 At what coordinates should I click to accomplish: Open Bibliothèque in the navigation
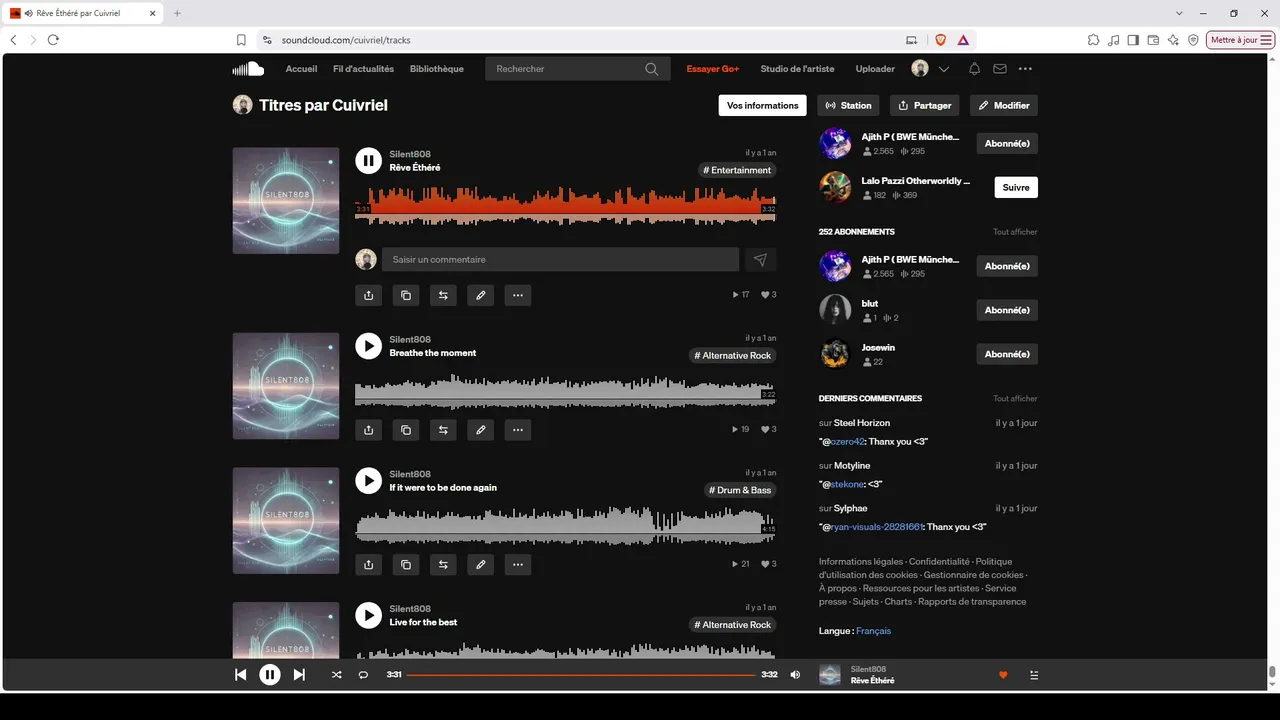tap(437, 69)
